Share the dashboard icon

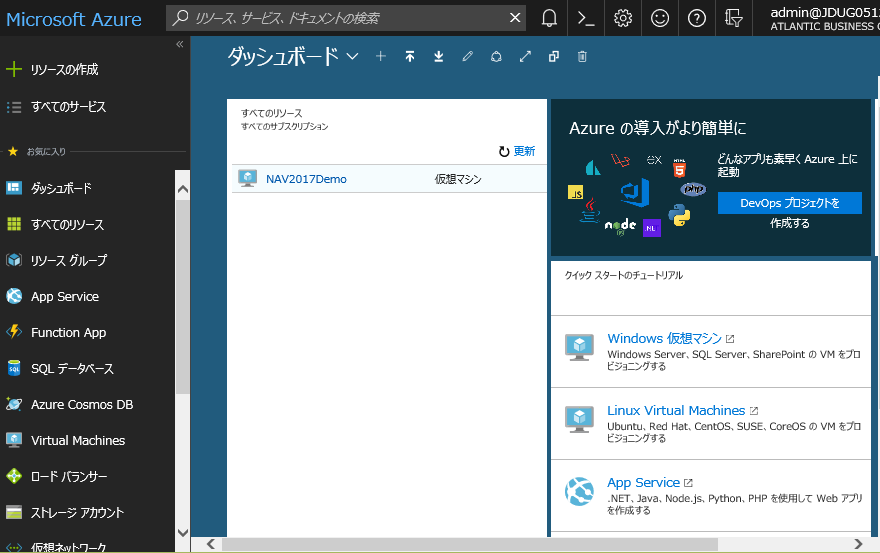pyautogui.click(x=496, y=56)
